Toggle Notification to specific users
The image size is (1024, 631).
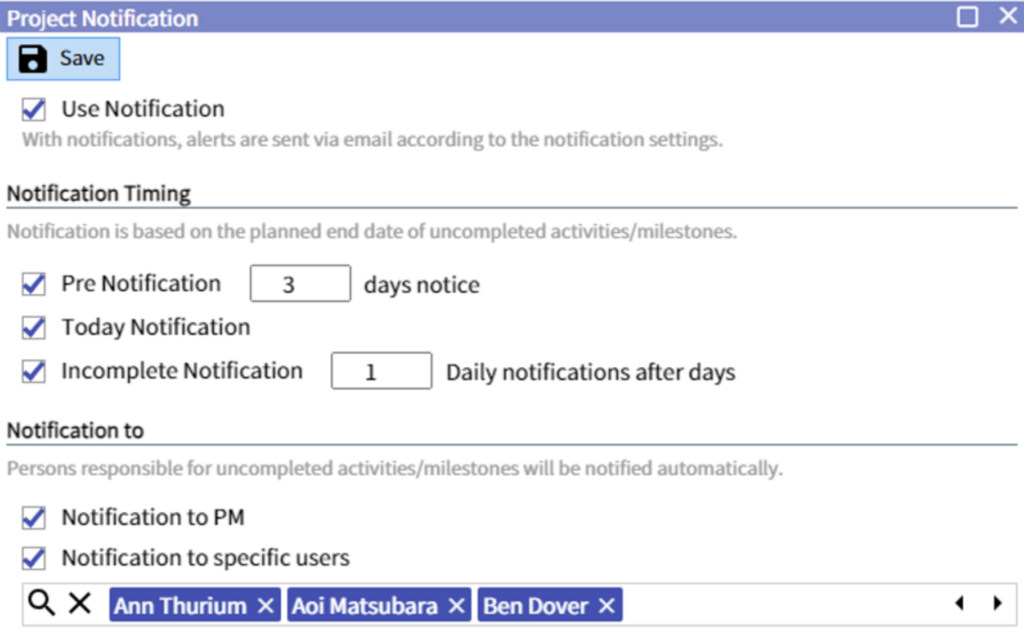pos(33,558)
